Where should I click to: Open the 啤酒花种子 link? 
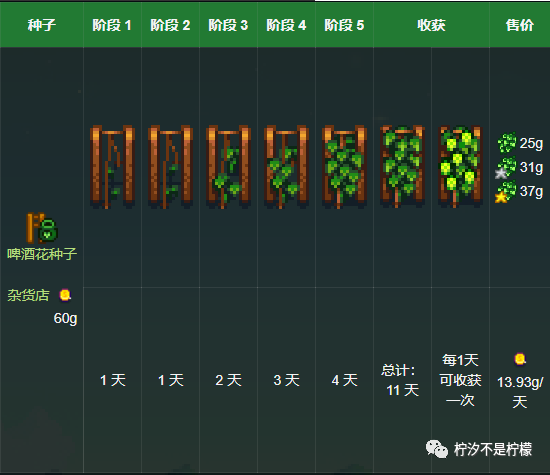[x=42, y=254]
